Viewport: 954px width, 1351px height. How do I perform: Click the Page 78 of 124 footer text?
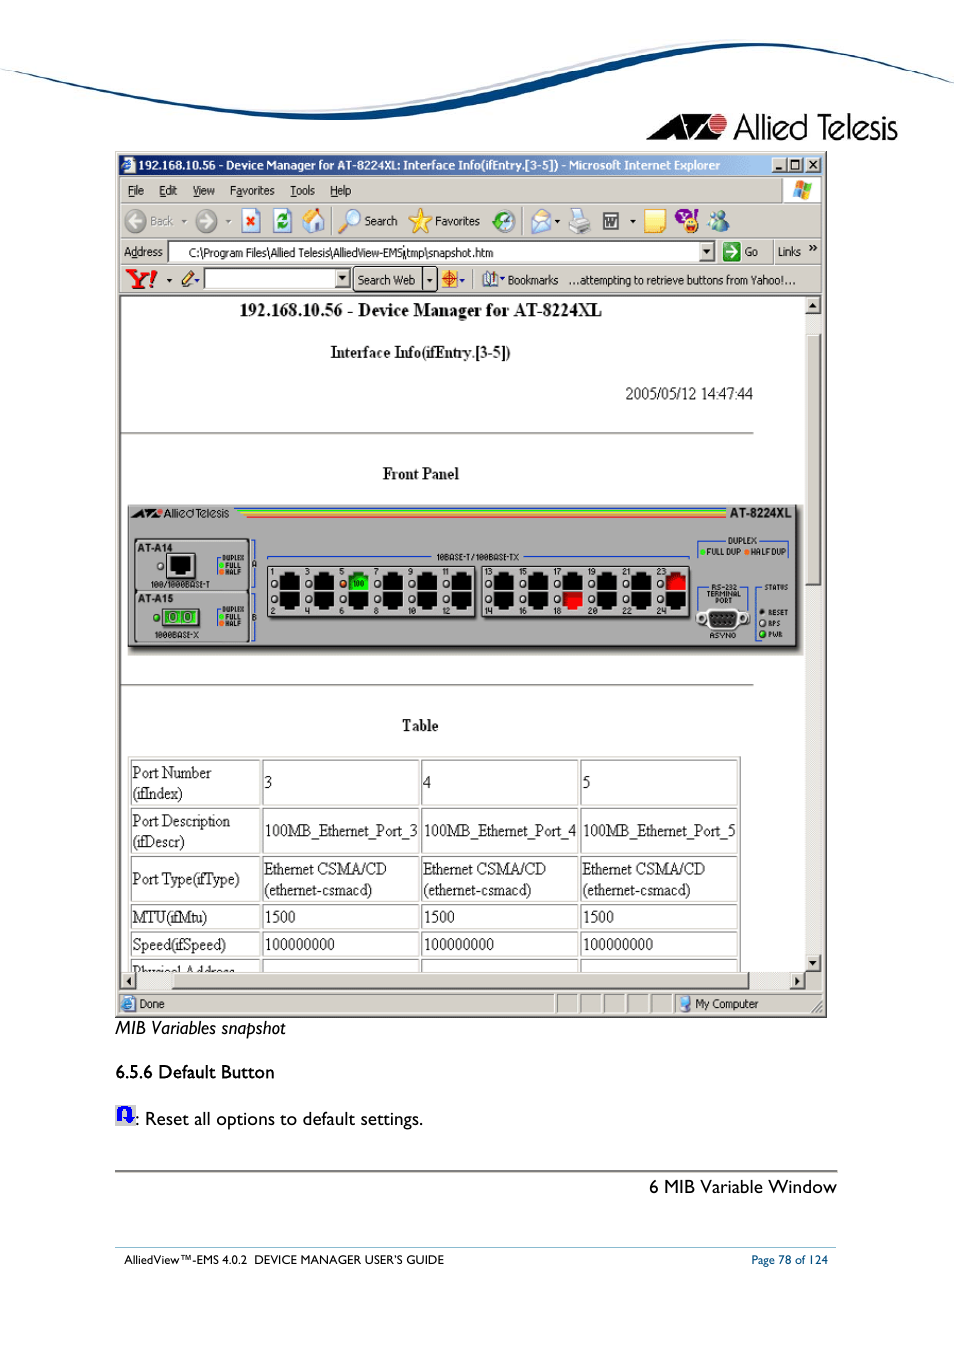click(789, 1260)
